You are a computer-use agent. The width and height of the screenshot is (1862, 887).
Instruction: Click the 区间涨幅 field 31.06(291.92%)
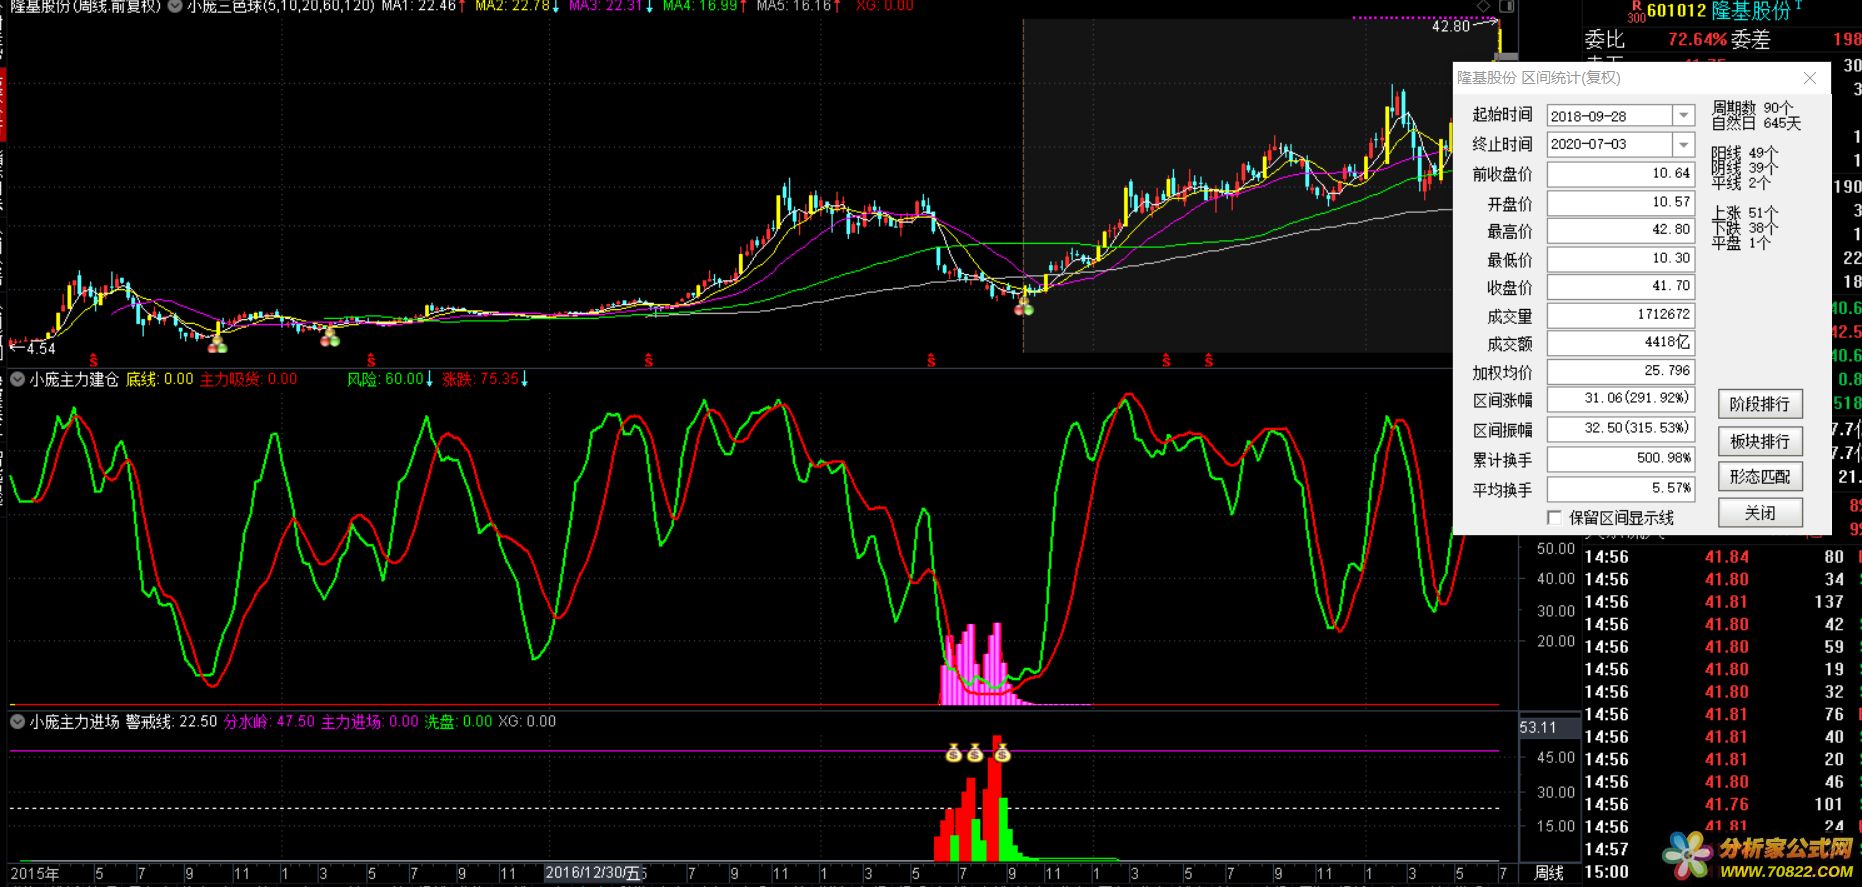1620,398
